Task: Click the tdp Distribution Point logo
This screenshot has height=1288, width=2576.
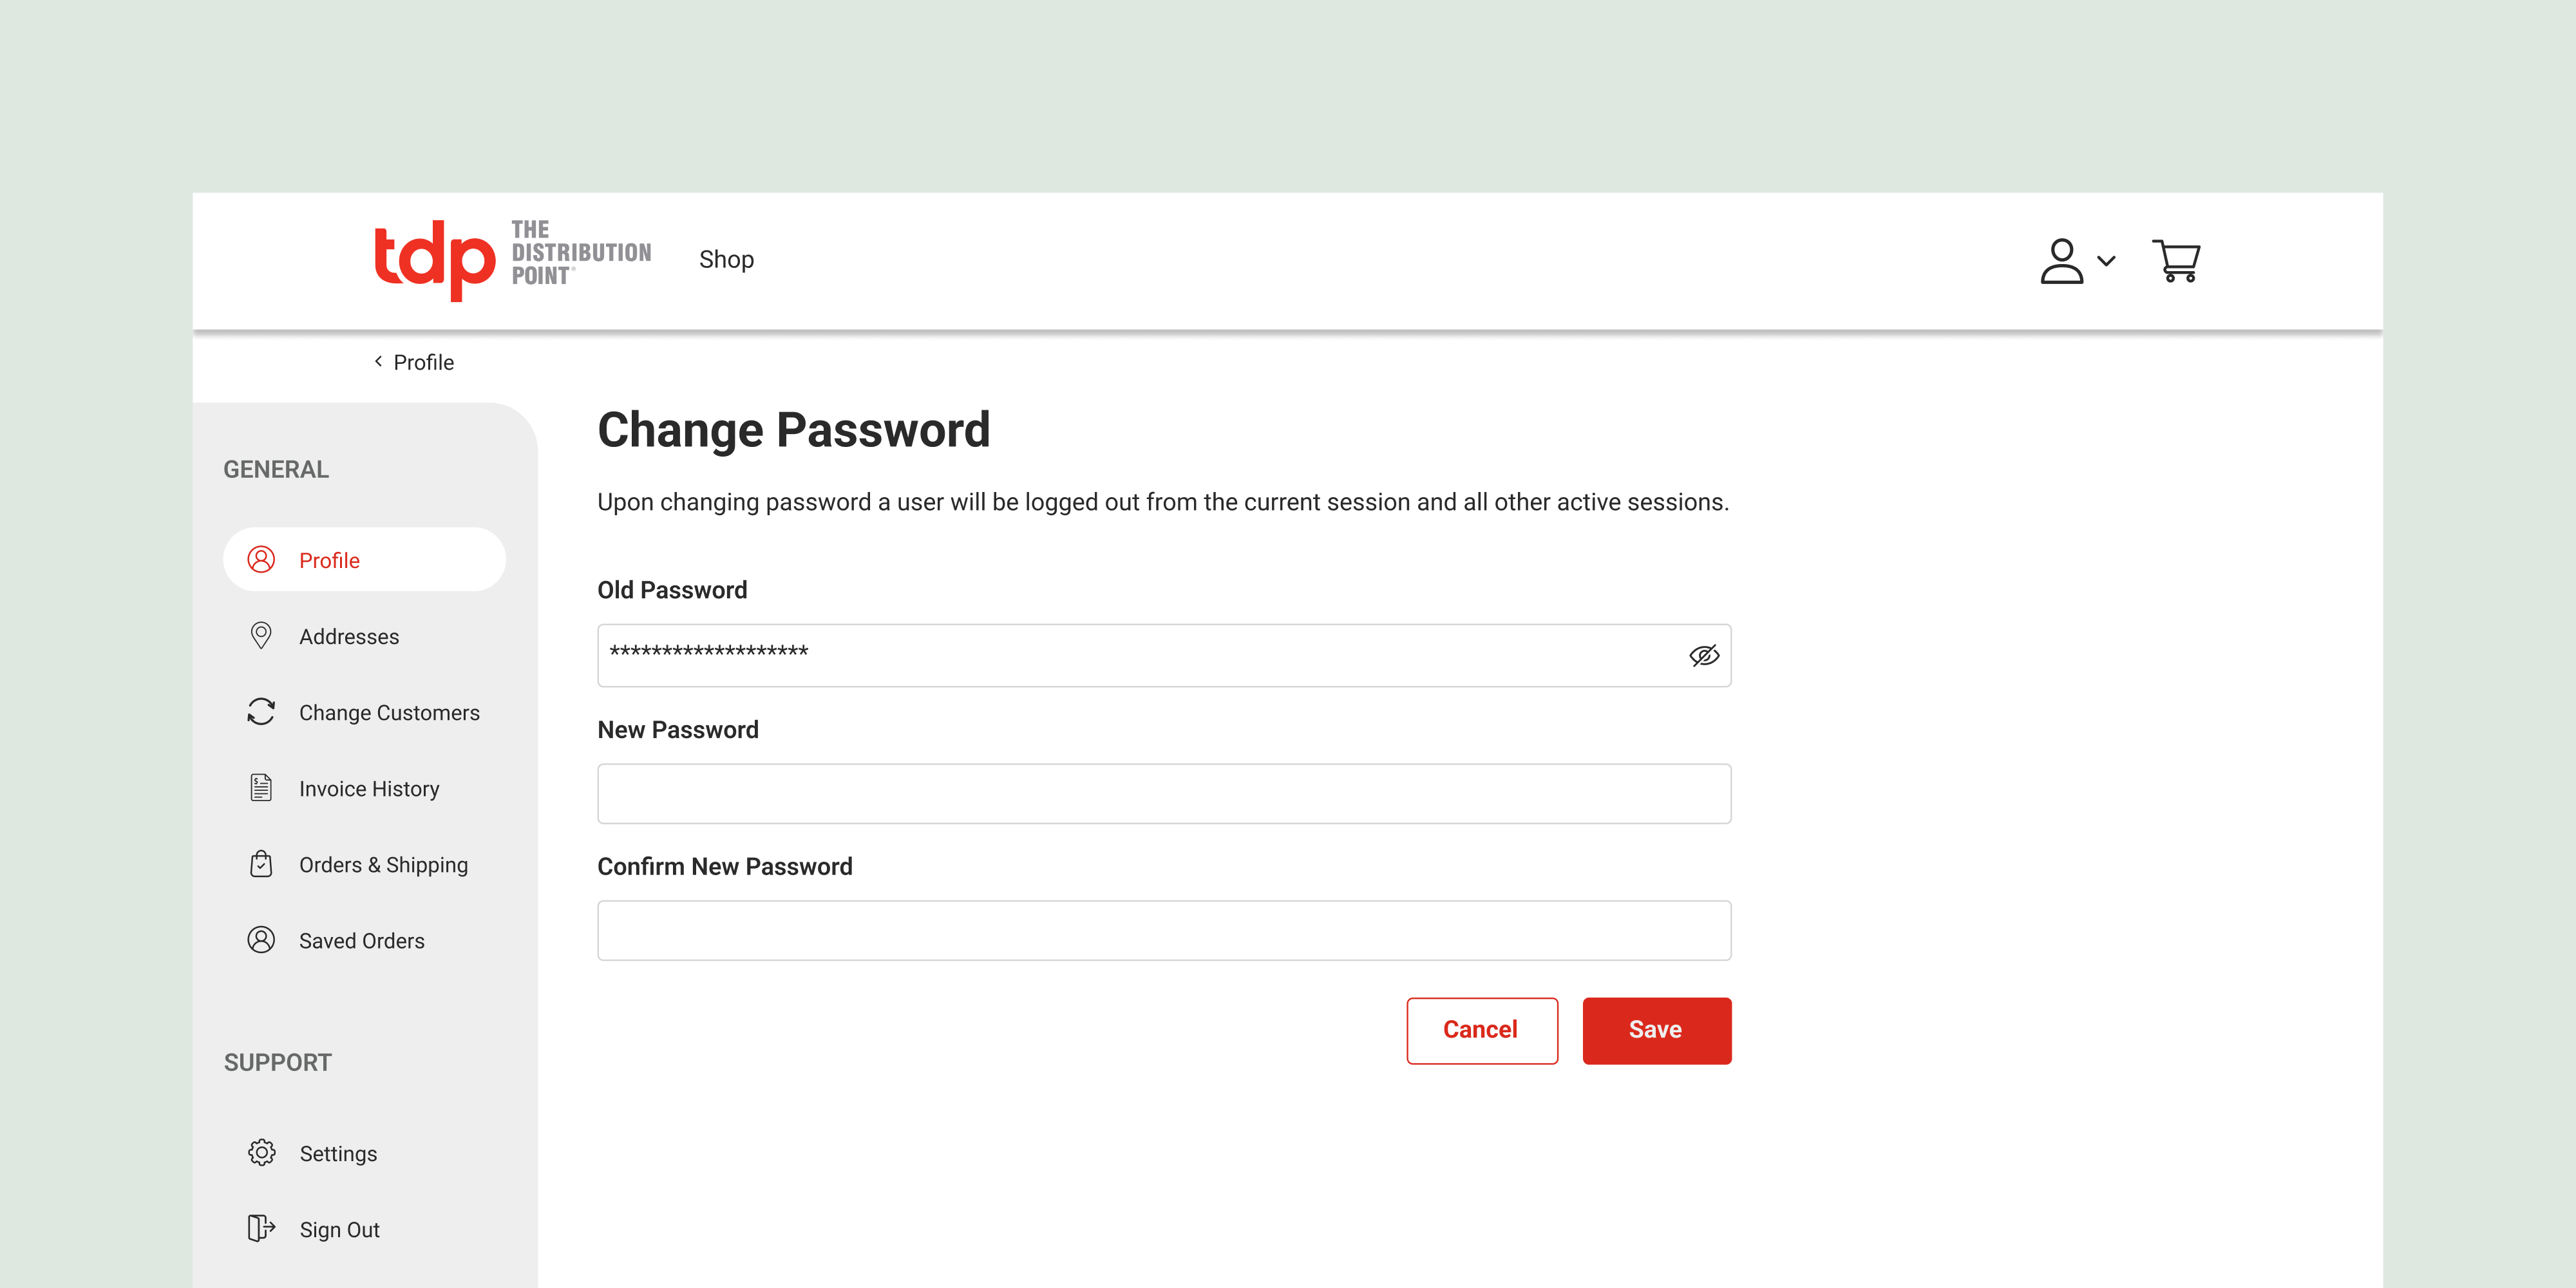Action: coord(512,259)
